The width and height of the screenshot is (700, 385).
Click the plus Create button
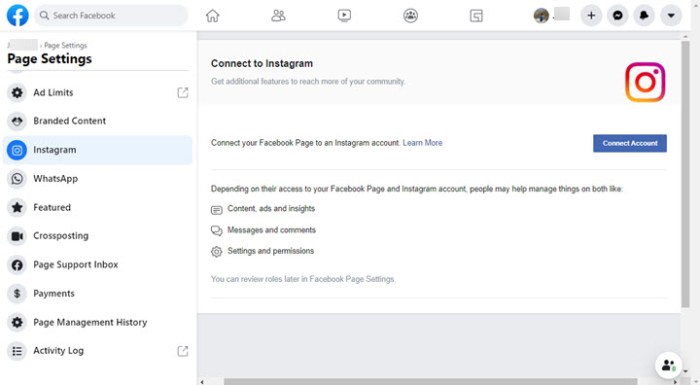[x=591, y=16]
